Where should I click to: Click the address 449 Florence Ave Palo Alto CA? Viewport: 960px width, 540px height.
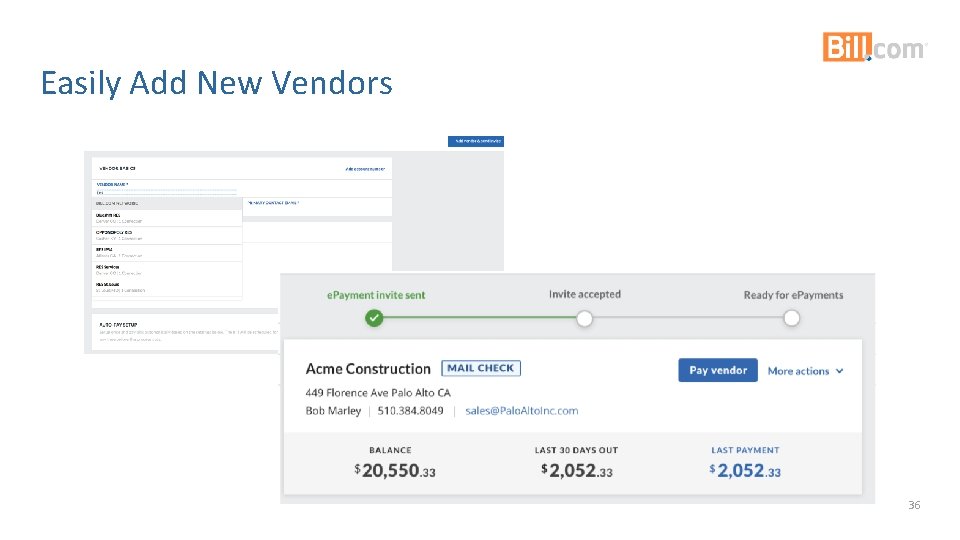click(x=378, y=392)
